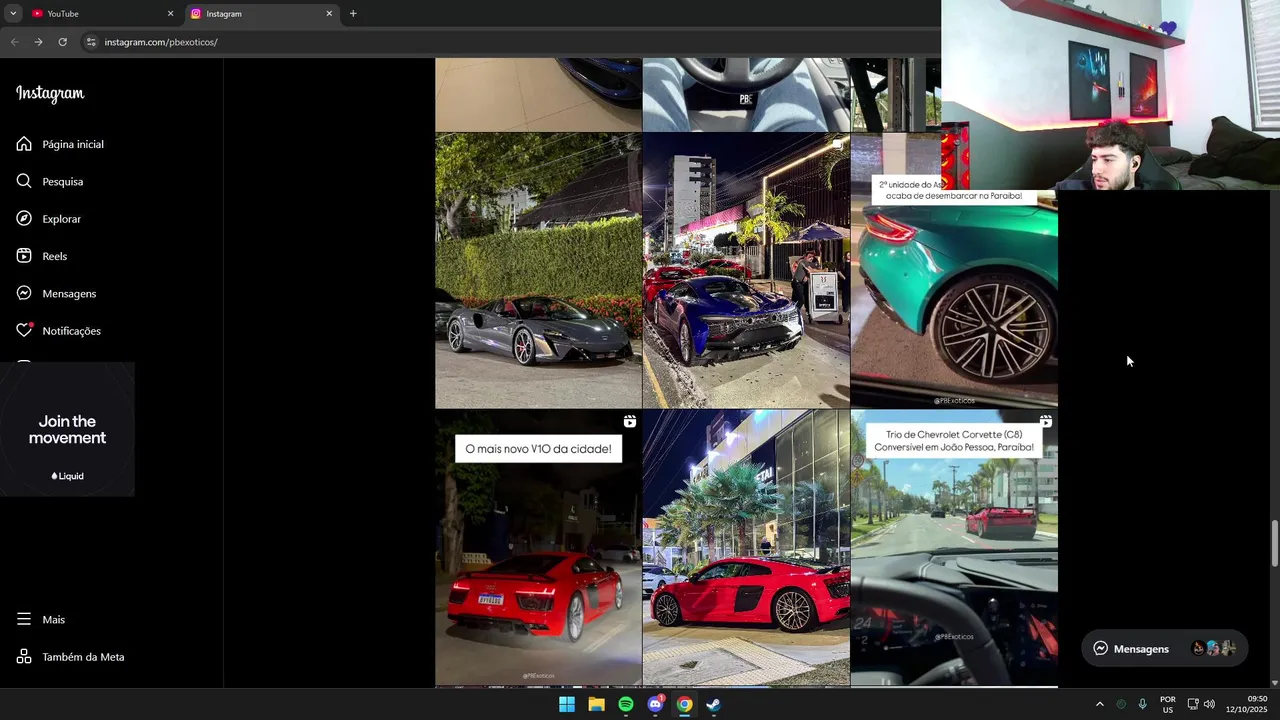Open the Notificações heart icon
The height and width of the screenshot is (720, 1280).
[24, 330]
